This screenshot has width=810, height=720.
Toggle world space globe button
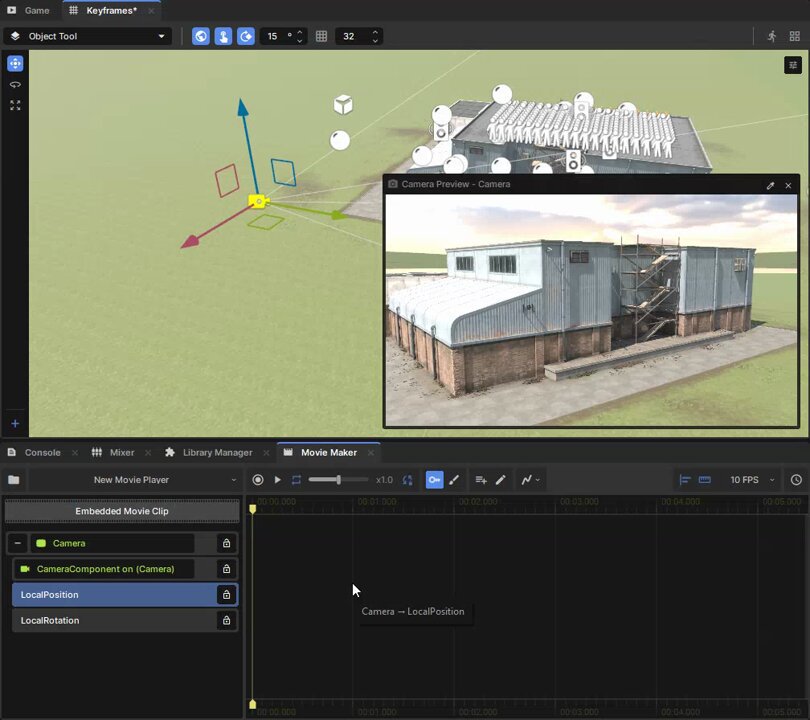coord(201,36)
